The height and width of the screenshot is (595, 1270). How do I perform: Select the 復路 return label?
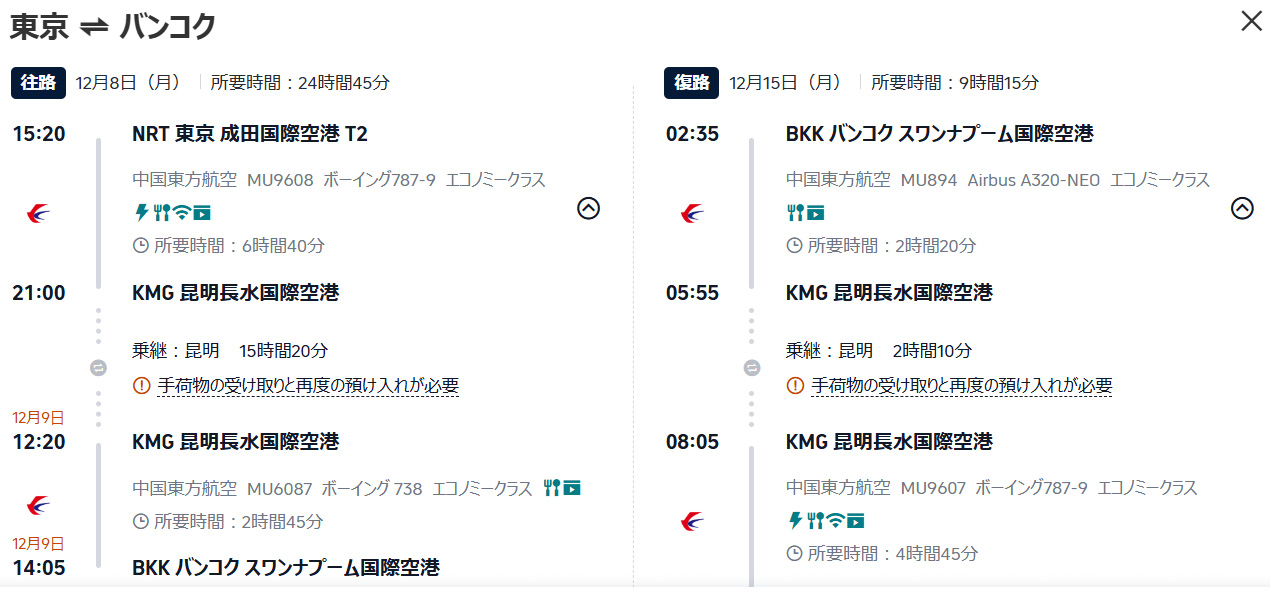[x=691, y=82]
